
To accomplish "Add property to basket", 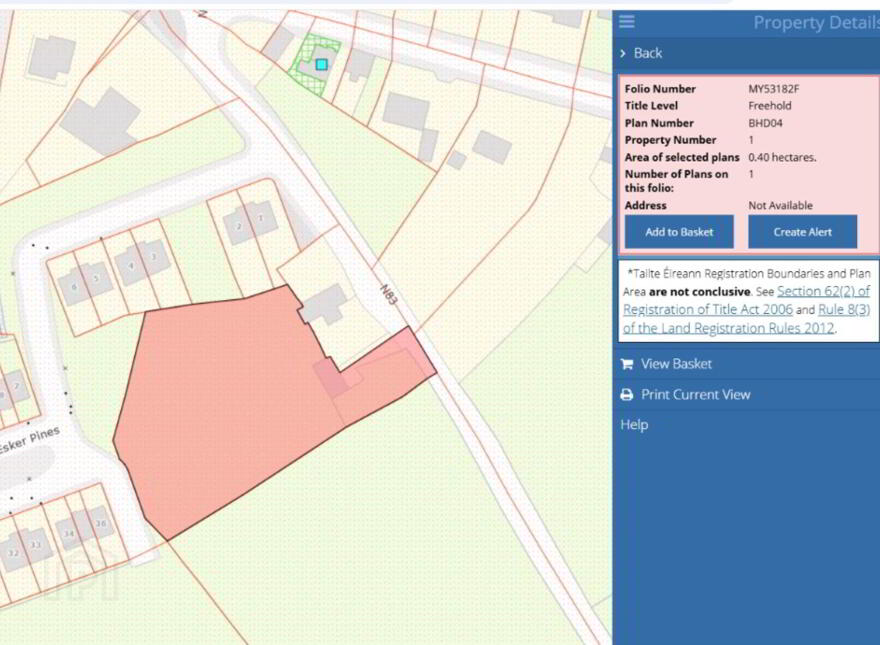I will [x=679, y=231].
